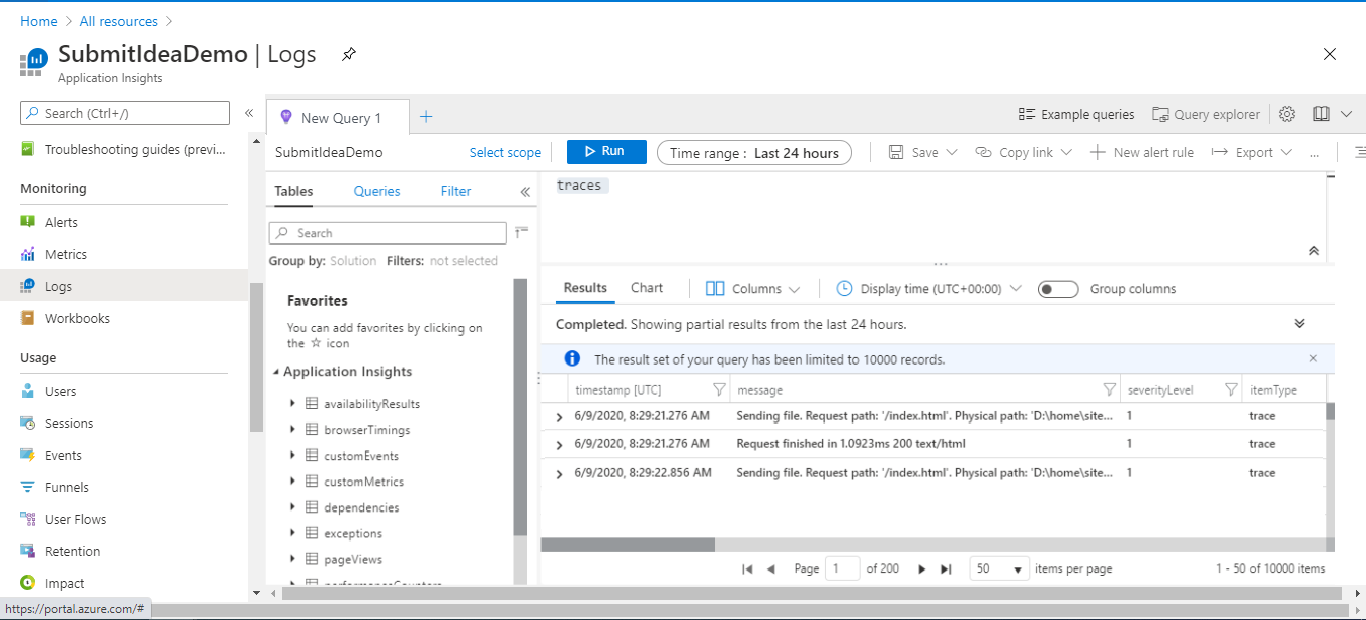
Task: Switch to the Filter tab
Action: [x=456, y=191]
